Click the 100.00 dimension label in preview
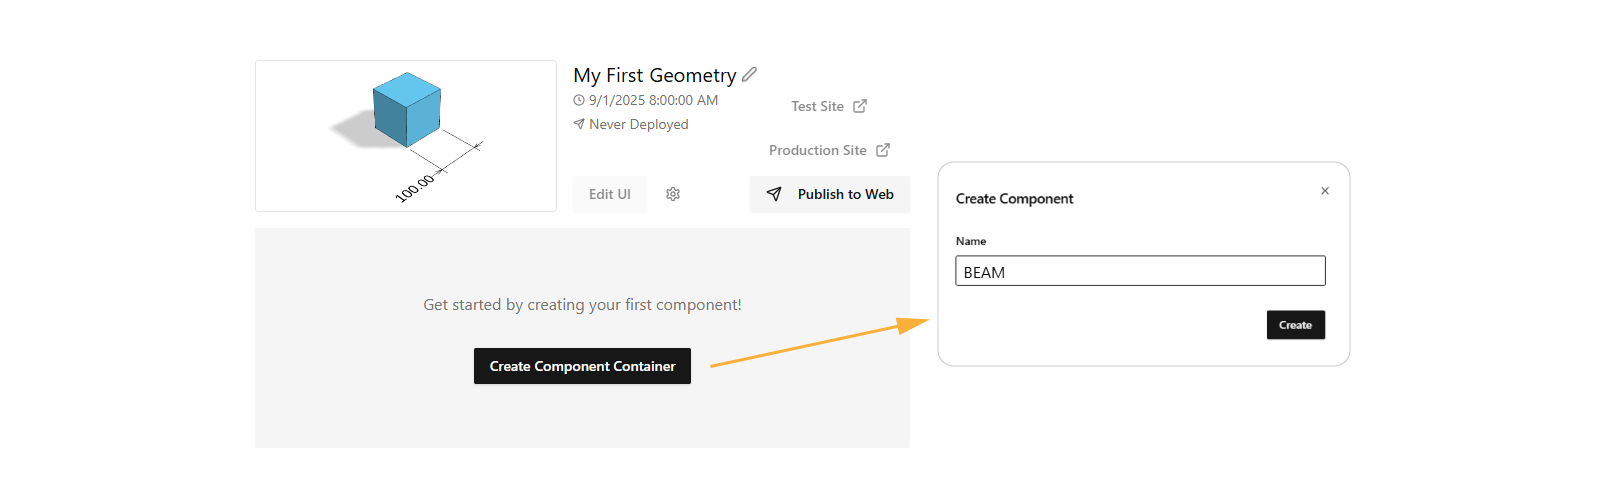 coord(415,188)
